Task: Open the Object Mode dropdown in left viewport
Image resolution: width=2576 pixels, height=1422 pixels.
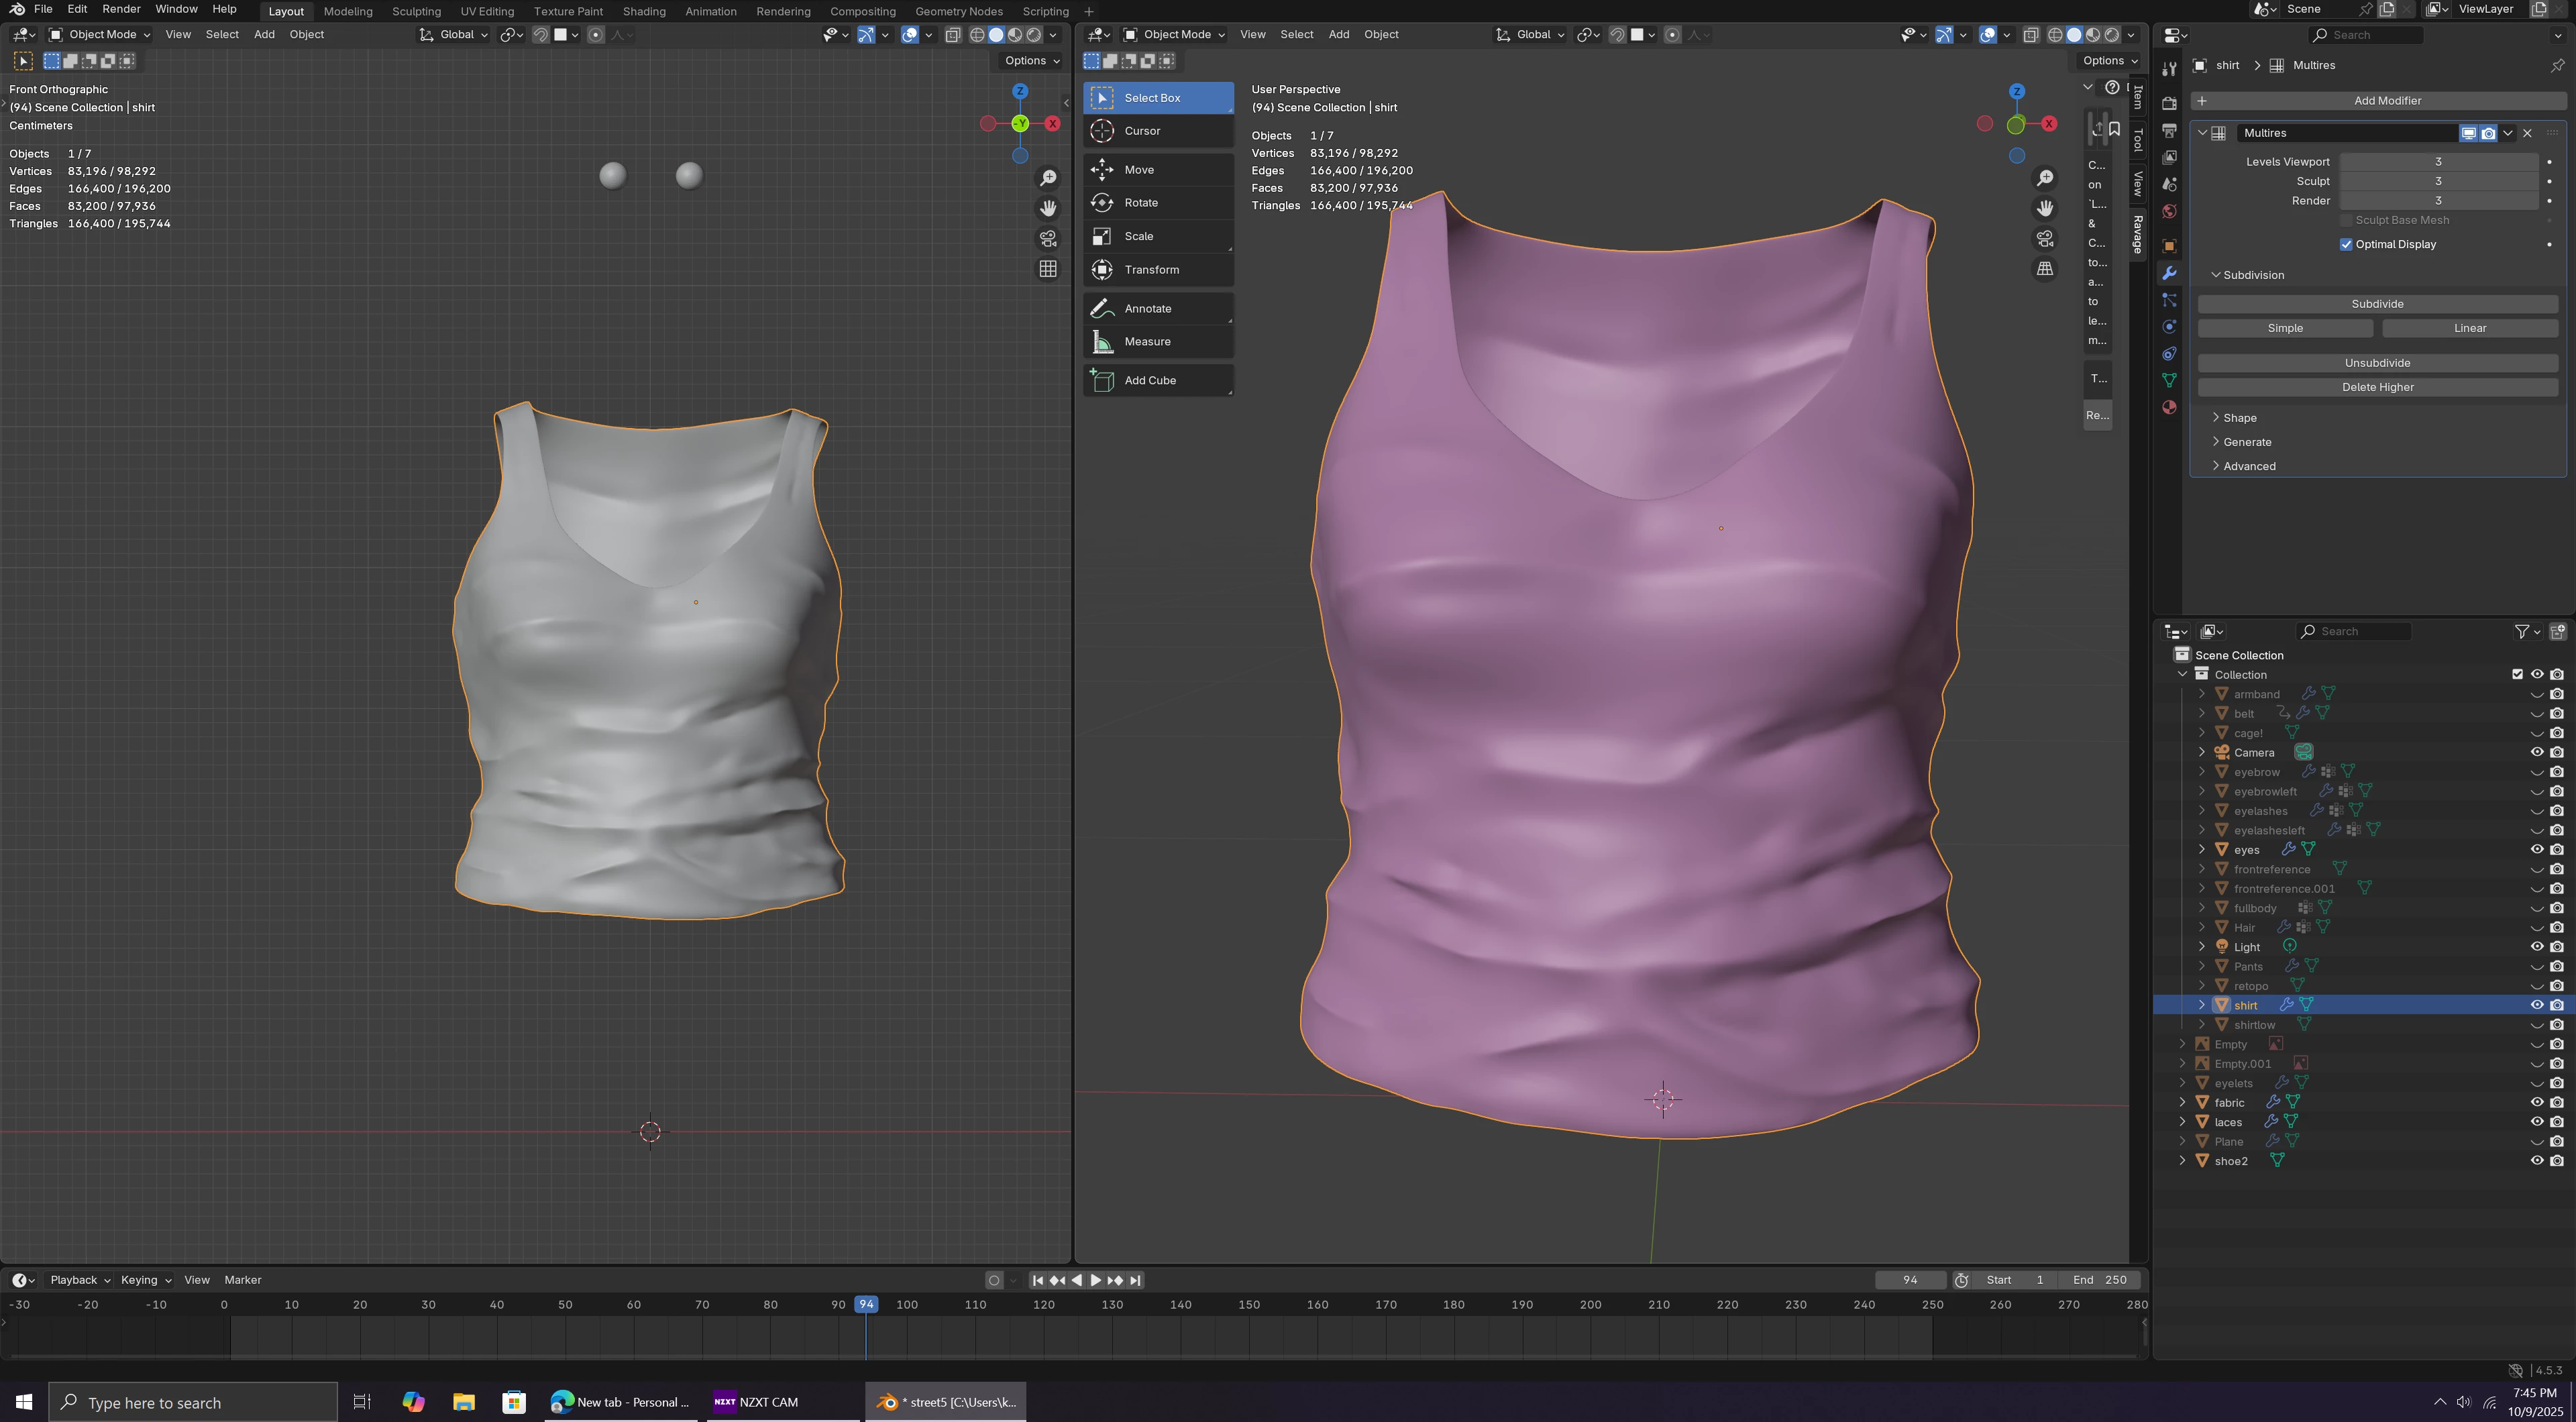Action: tap(100, 35)
